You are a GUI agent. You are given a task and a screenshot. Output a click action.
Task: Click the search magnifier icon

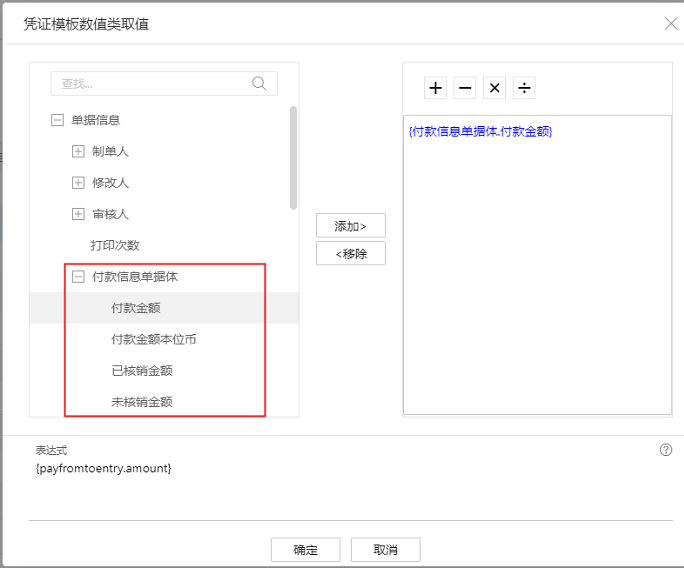pyautogui.click(x=260, y=83)
